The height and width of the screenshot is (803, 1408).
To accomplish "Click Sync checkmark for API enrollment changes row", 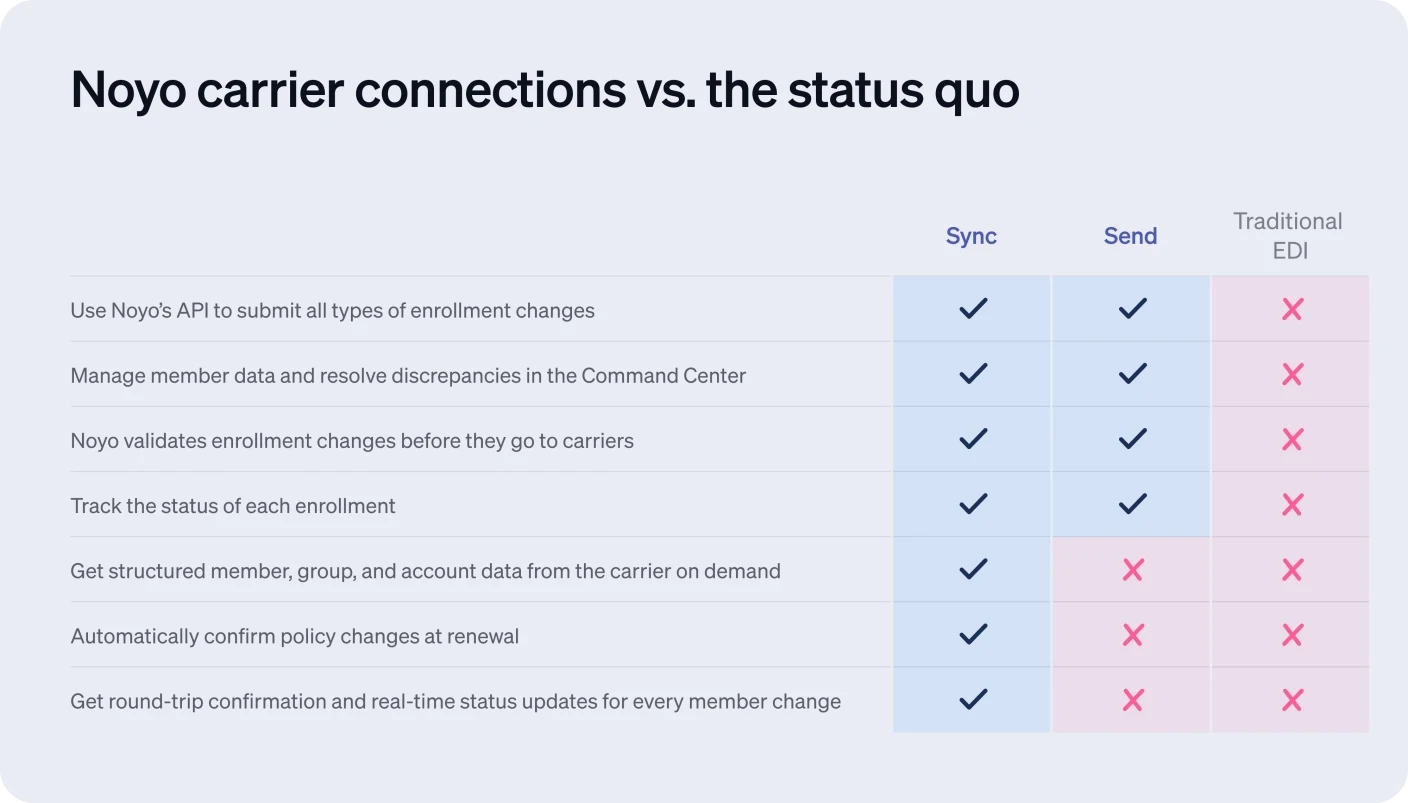I will coord(972,309).
